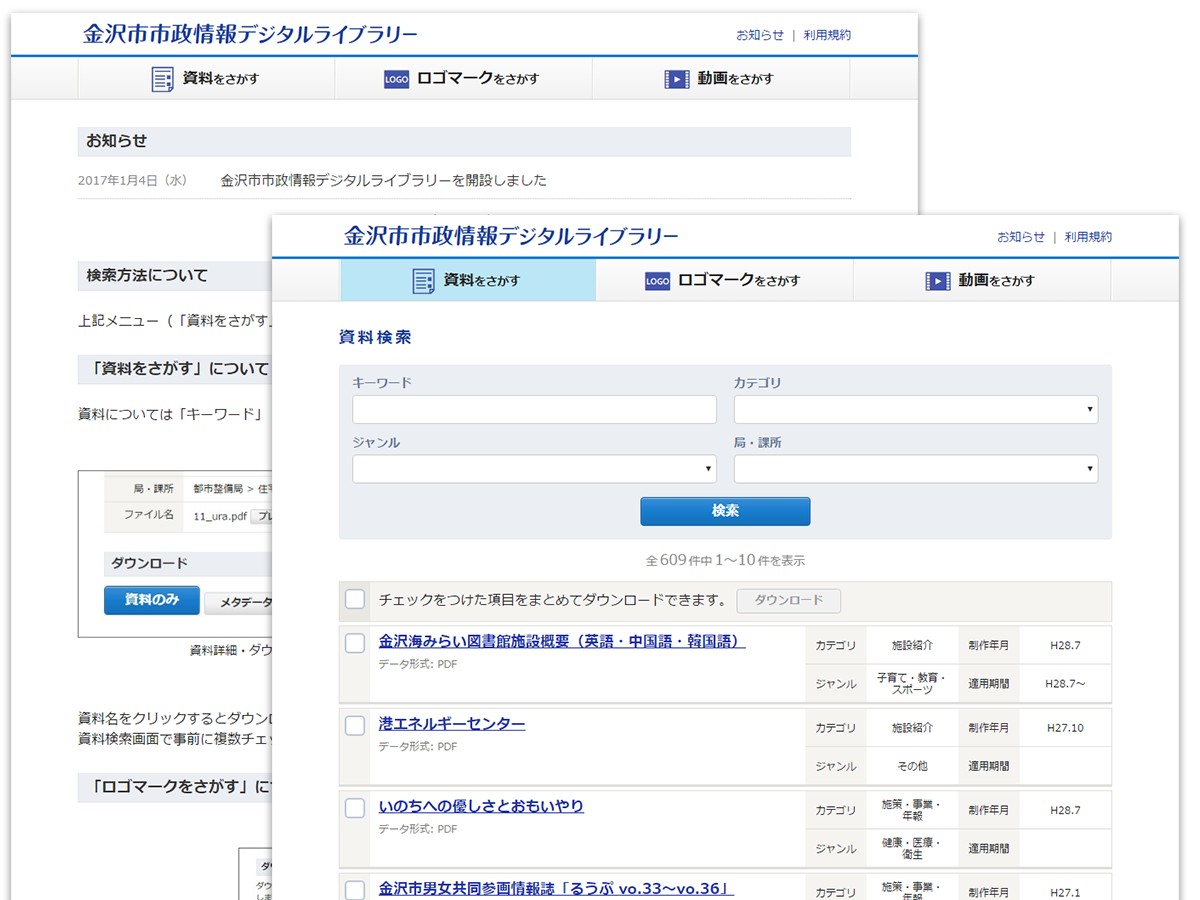
Task: Open 金沢市男女共同参画情報誌「るうぷ」 link
Action: pos(556,888)
